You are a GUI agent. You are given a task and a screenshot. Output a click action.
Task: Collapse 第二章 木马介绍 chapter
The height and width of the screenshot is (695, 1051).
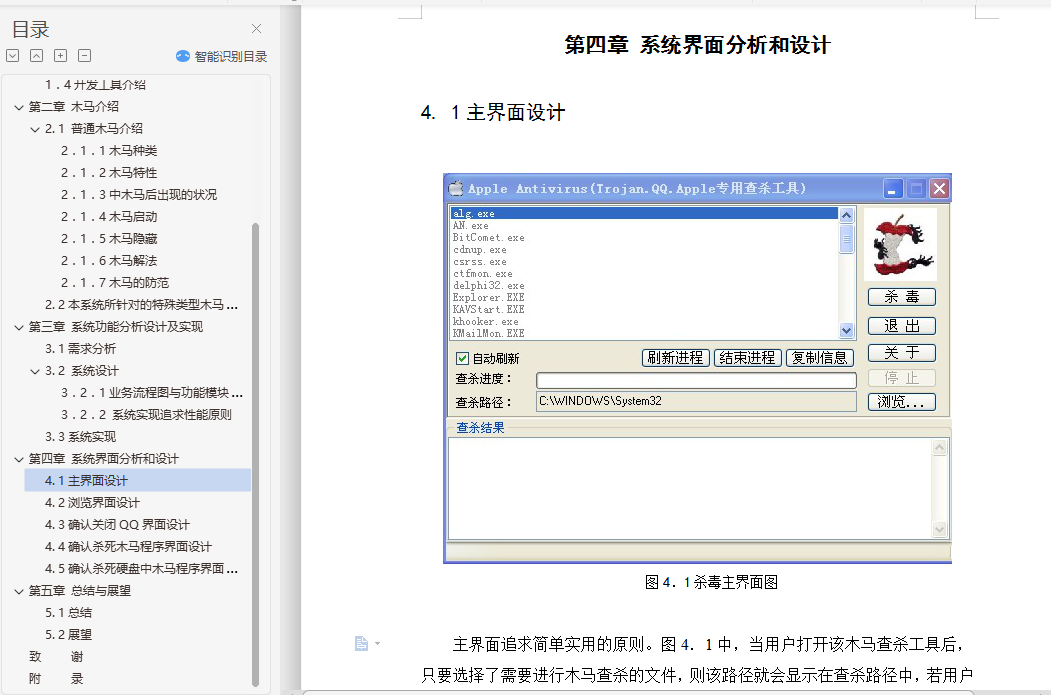click(x=19, y=107)
